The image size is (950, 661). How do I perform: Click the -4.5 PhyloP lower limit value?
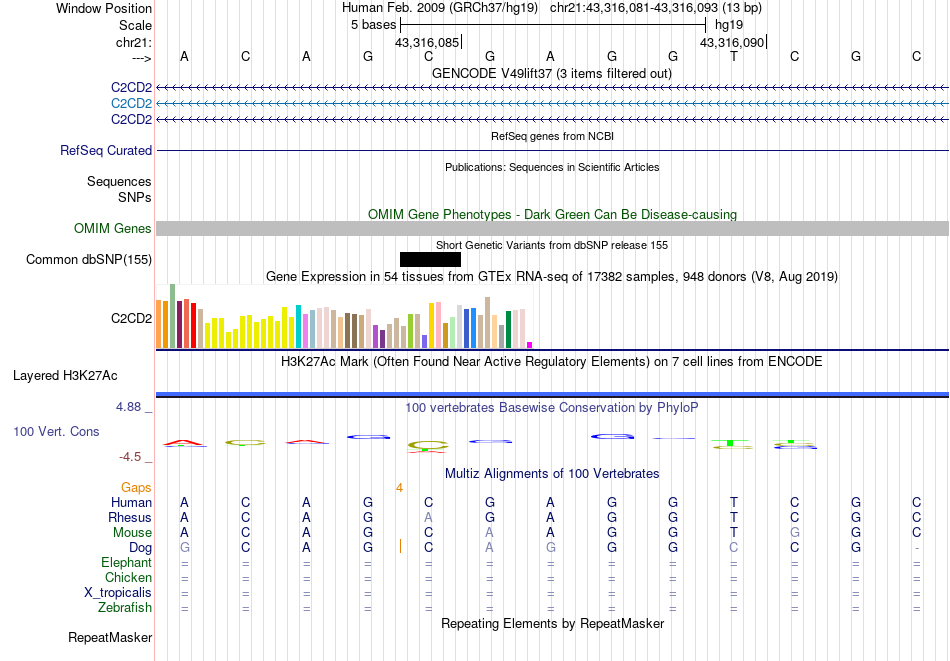[x=130, y=457]
